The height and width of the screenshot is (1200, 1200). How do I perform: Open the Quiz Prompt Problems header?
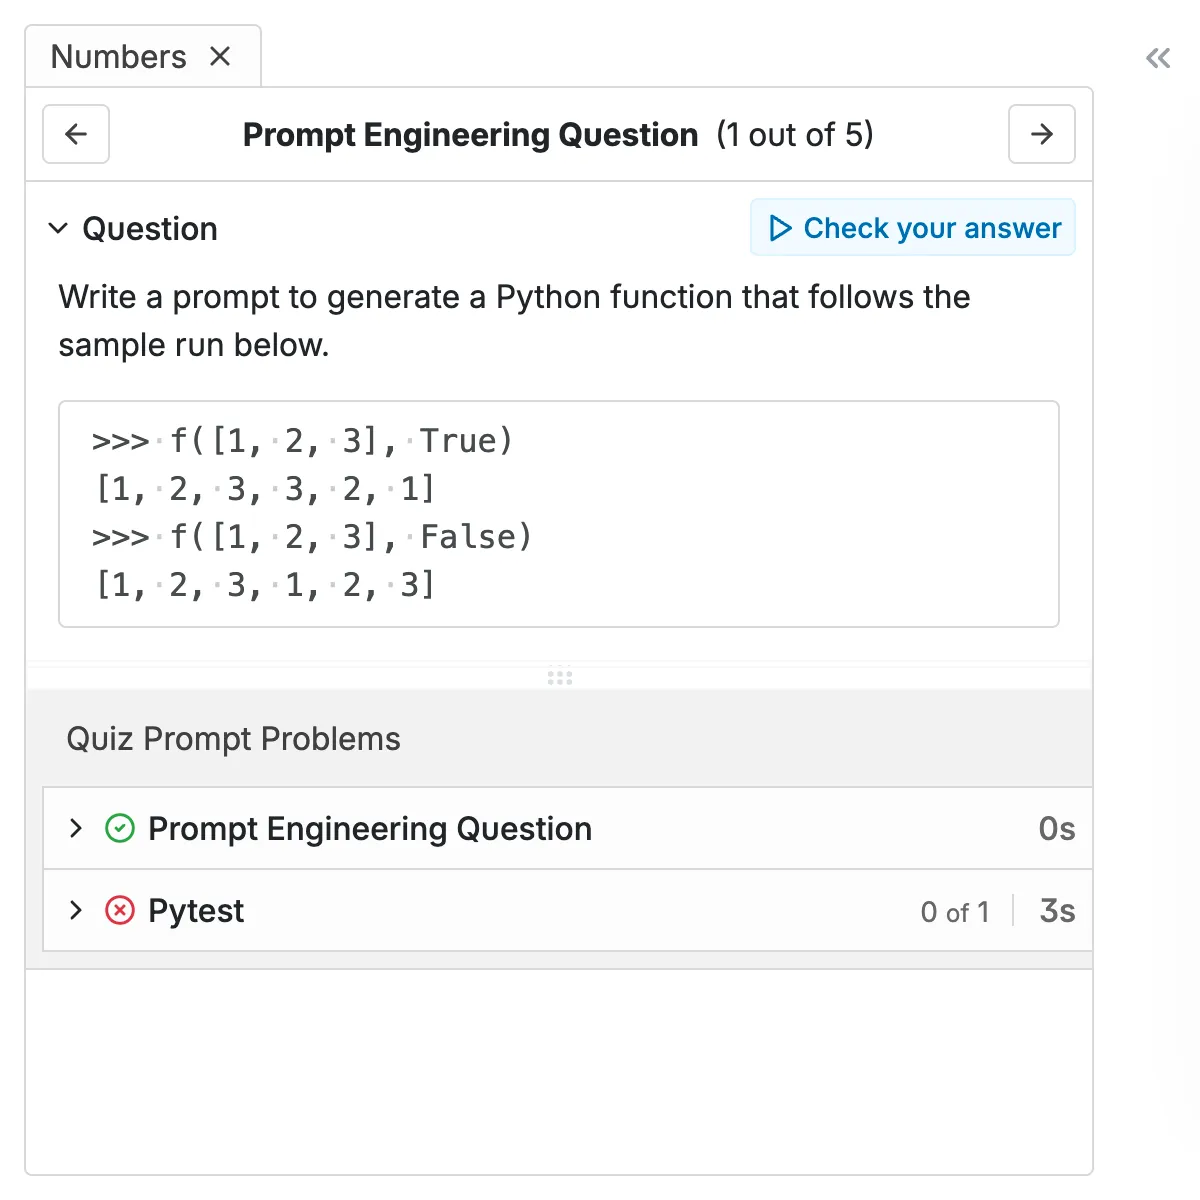(233, 738)
